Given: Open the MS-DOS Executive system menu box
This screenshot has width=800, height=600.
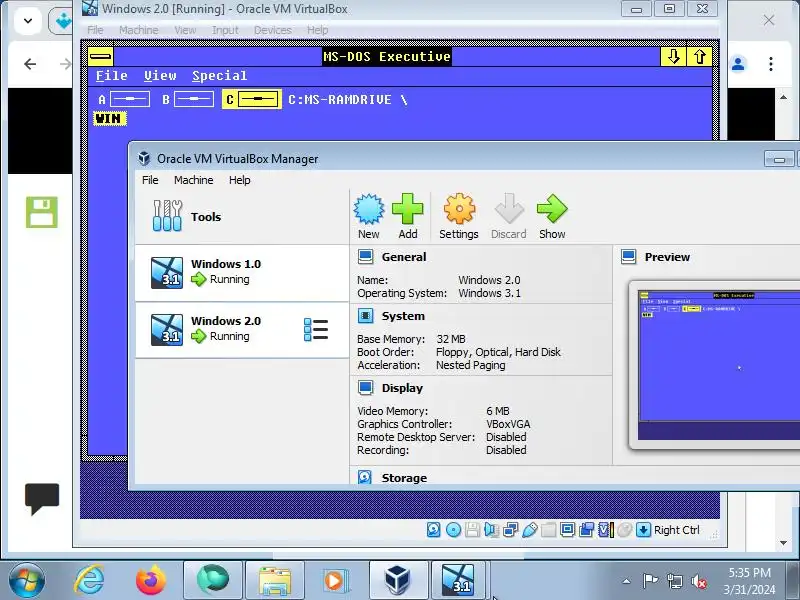Looking at the screenshot, I should click(101, 56).
